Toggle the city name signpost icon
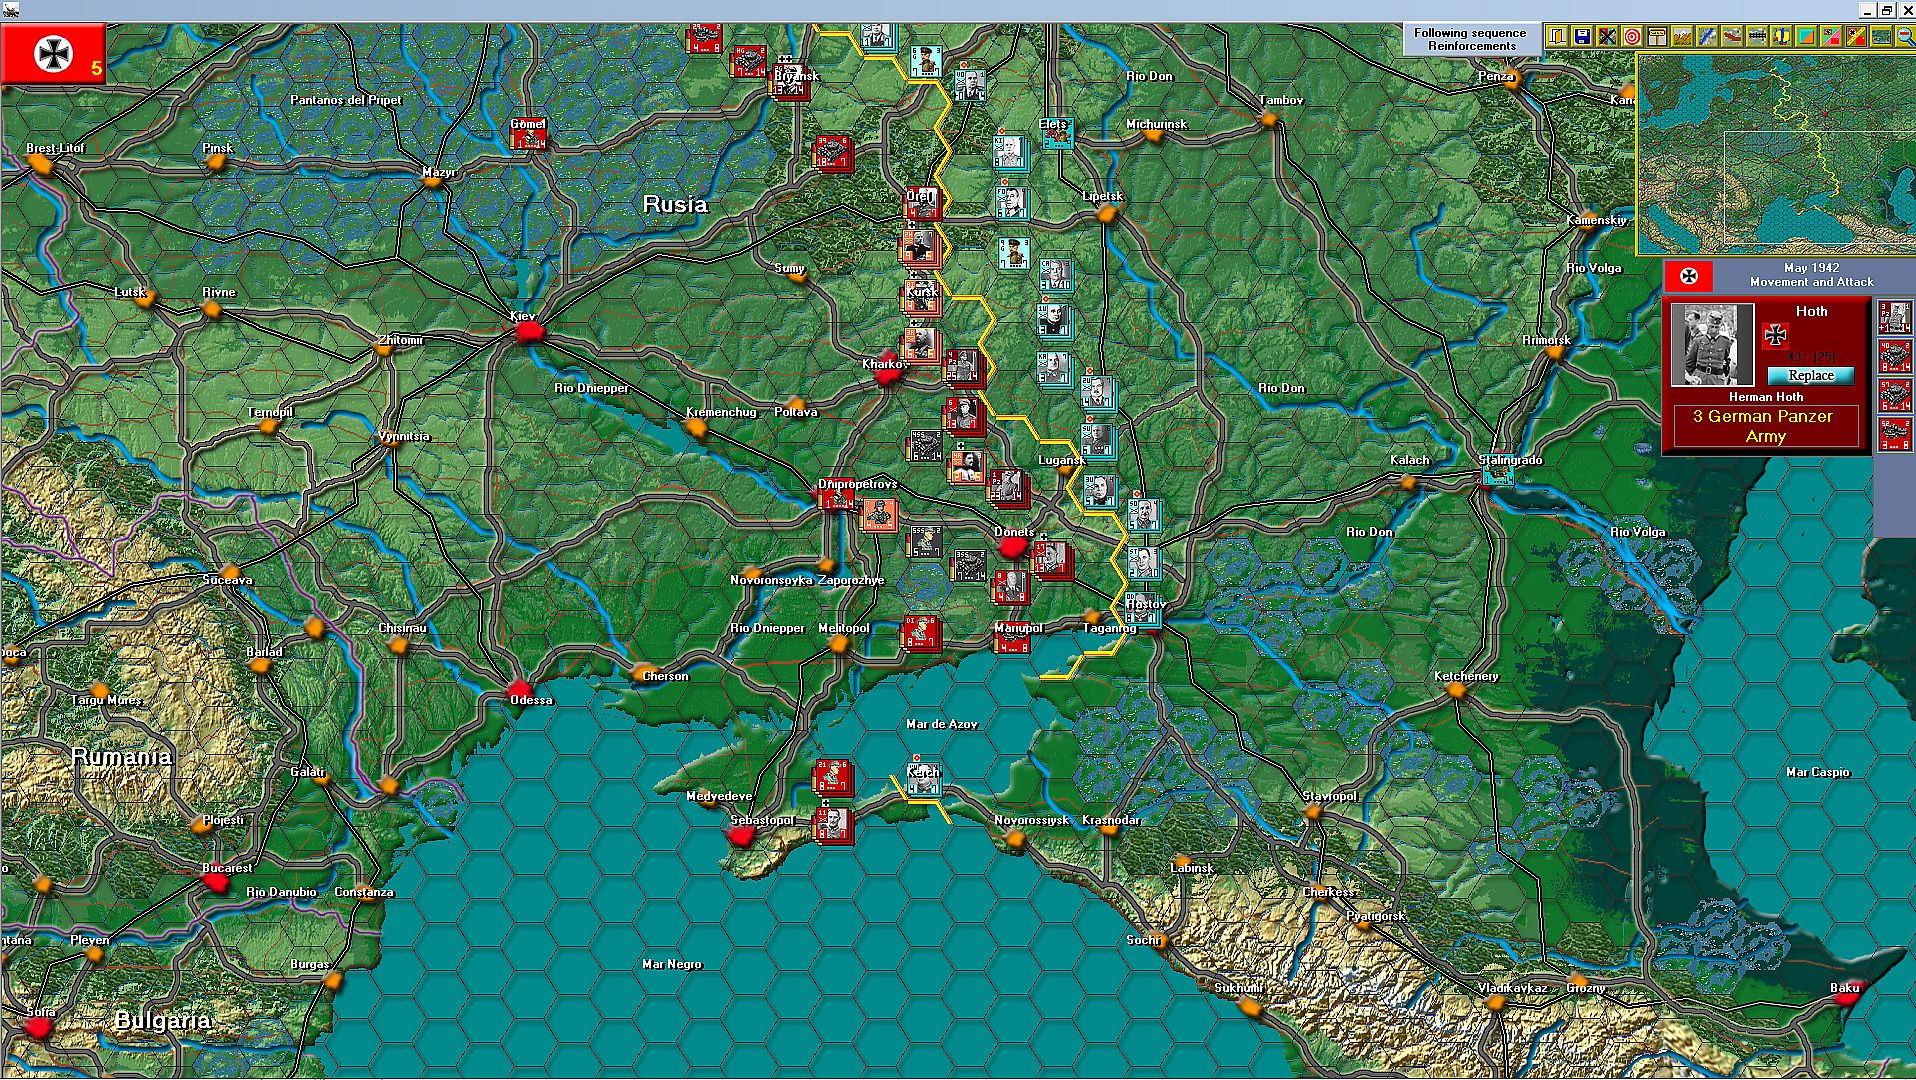The image size is (1916, 1080). (x=1657, y=37)
